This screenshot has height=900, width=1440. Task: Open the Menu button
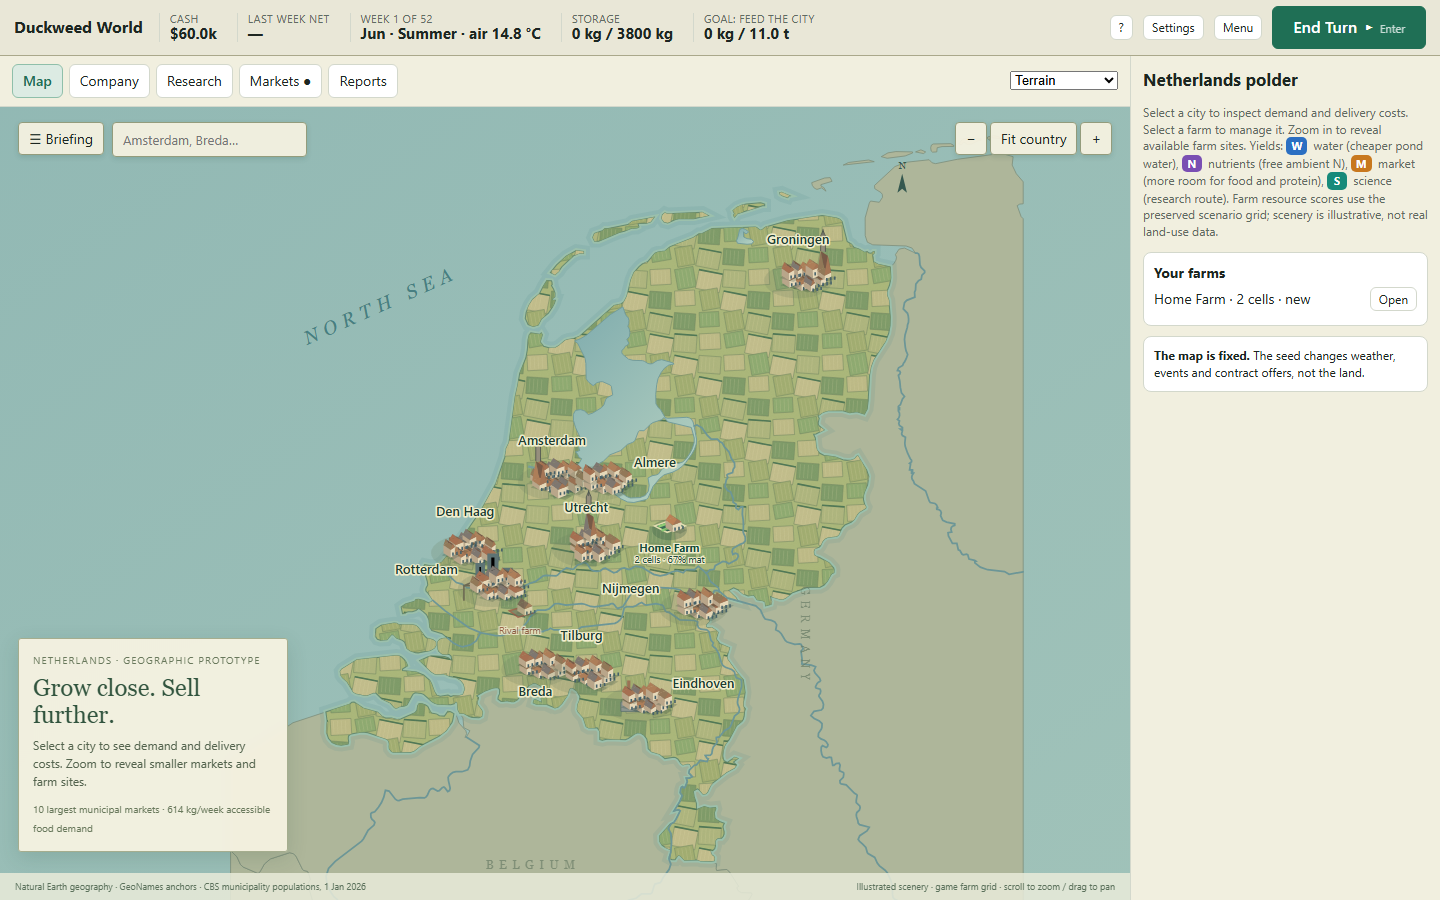coord(1238,28)
